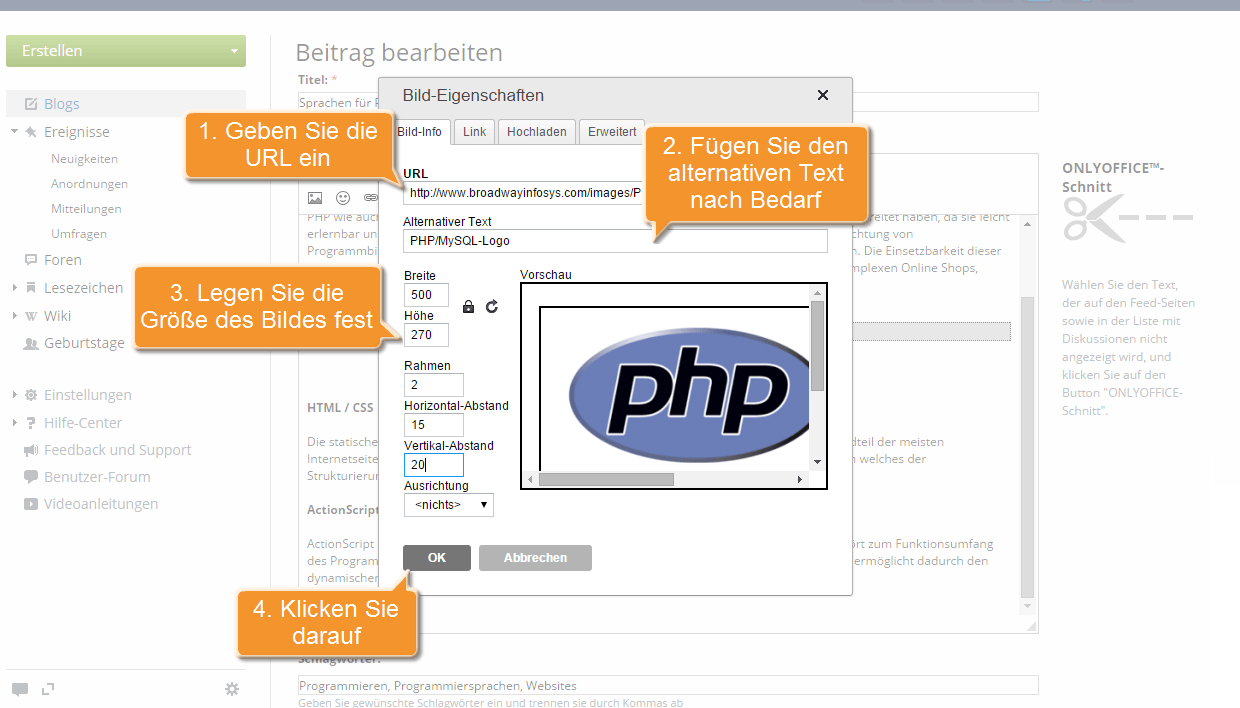Open Feedback und Support link

pyautogui.click(x=117, y=450)
